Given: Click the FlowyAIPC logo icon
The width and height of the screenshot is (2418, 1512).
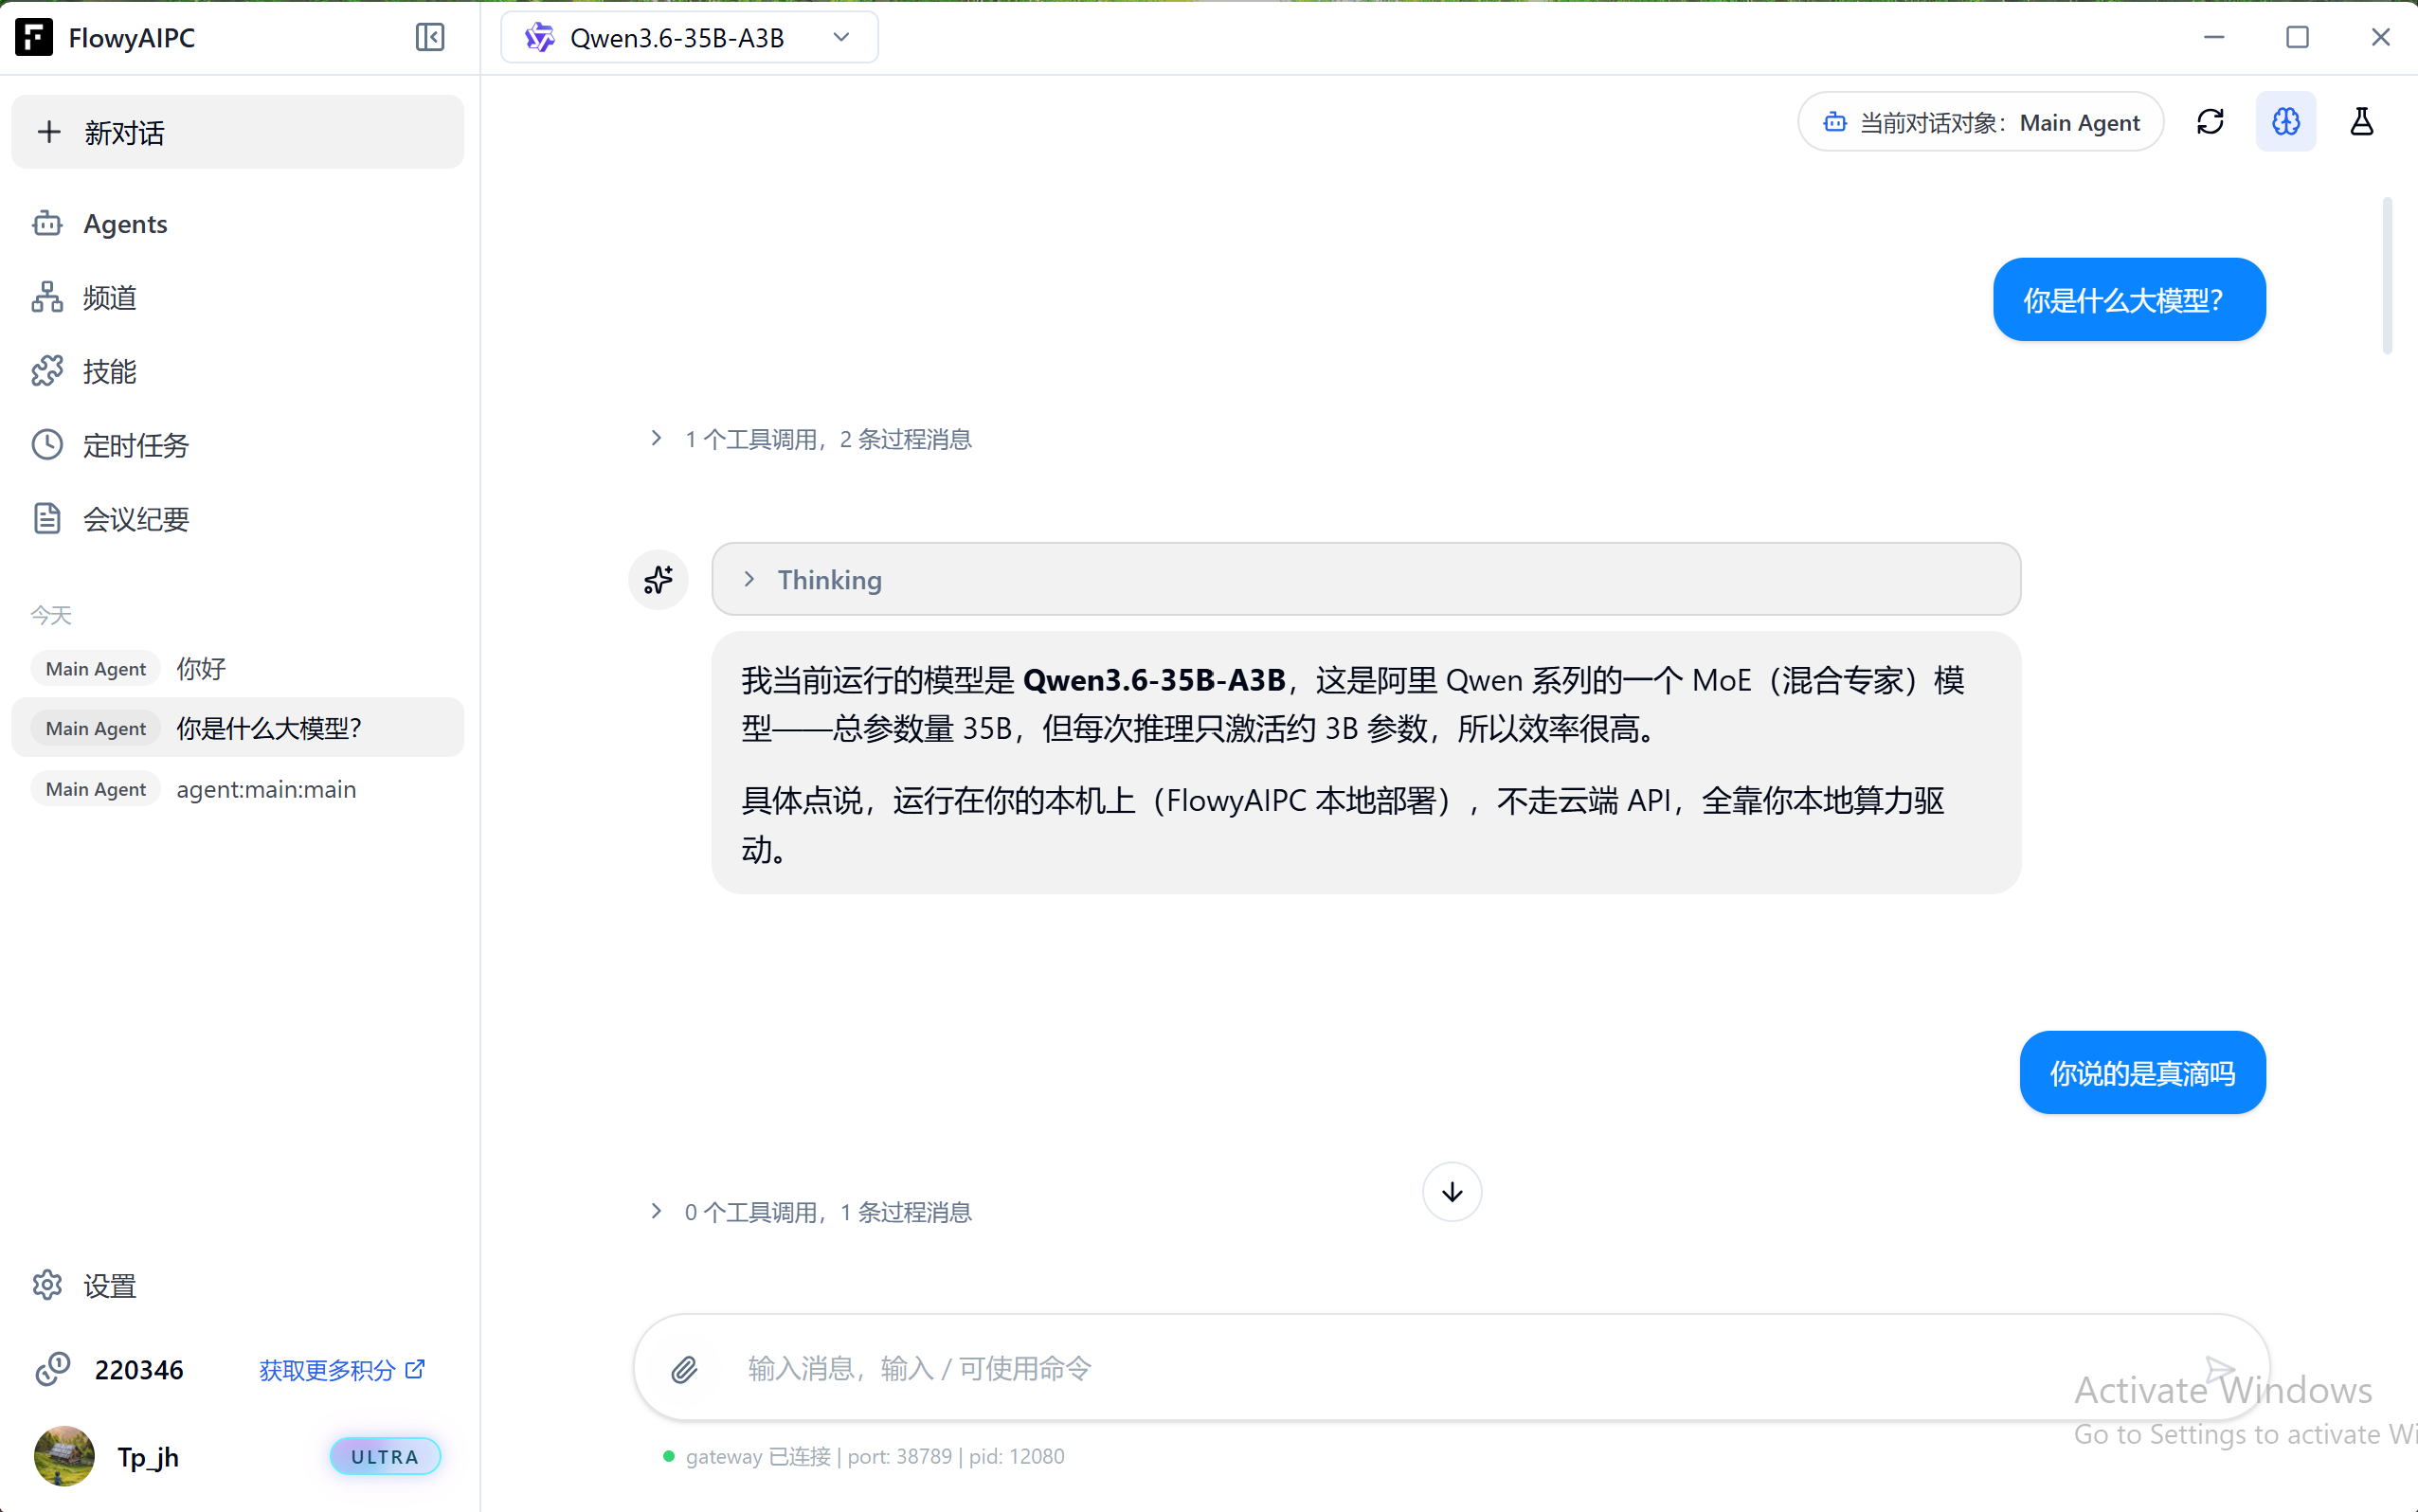Looking at the screenshot, I should 34,38.
